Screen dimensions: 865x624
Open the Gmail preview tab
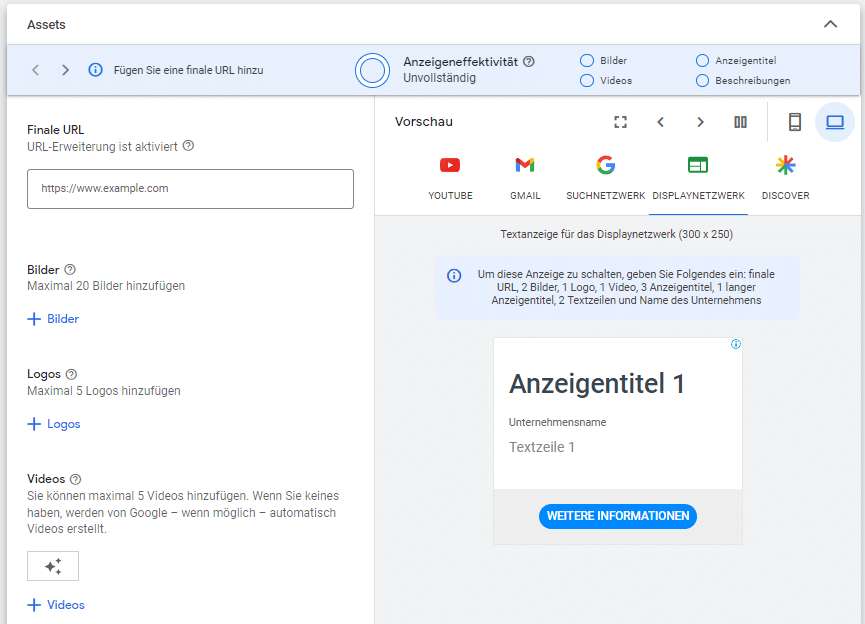tap(525, 178)
